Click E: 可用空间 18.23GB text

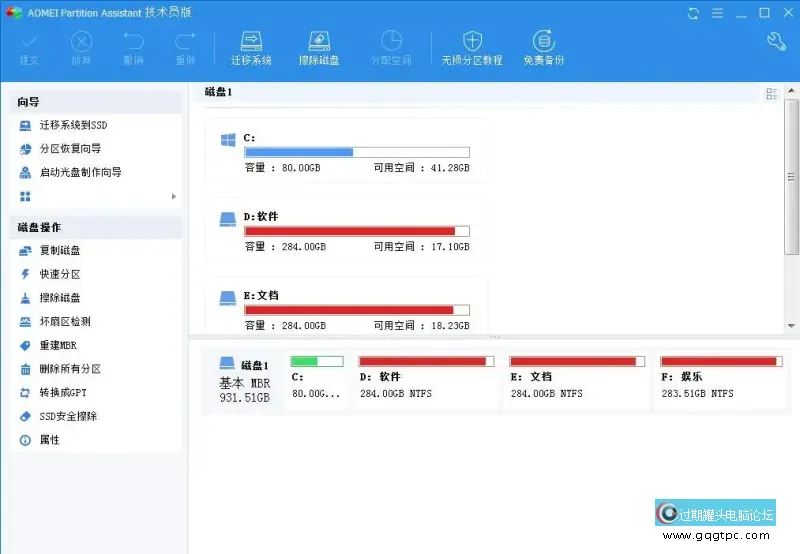(x=421, y=325)
